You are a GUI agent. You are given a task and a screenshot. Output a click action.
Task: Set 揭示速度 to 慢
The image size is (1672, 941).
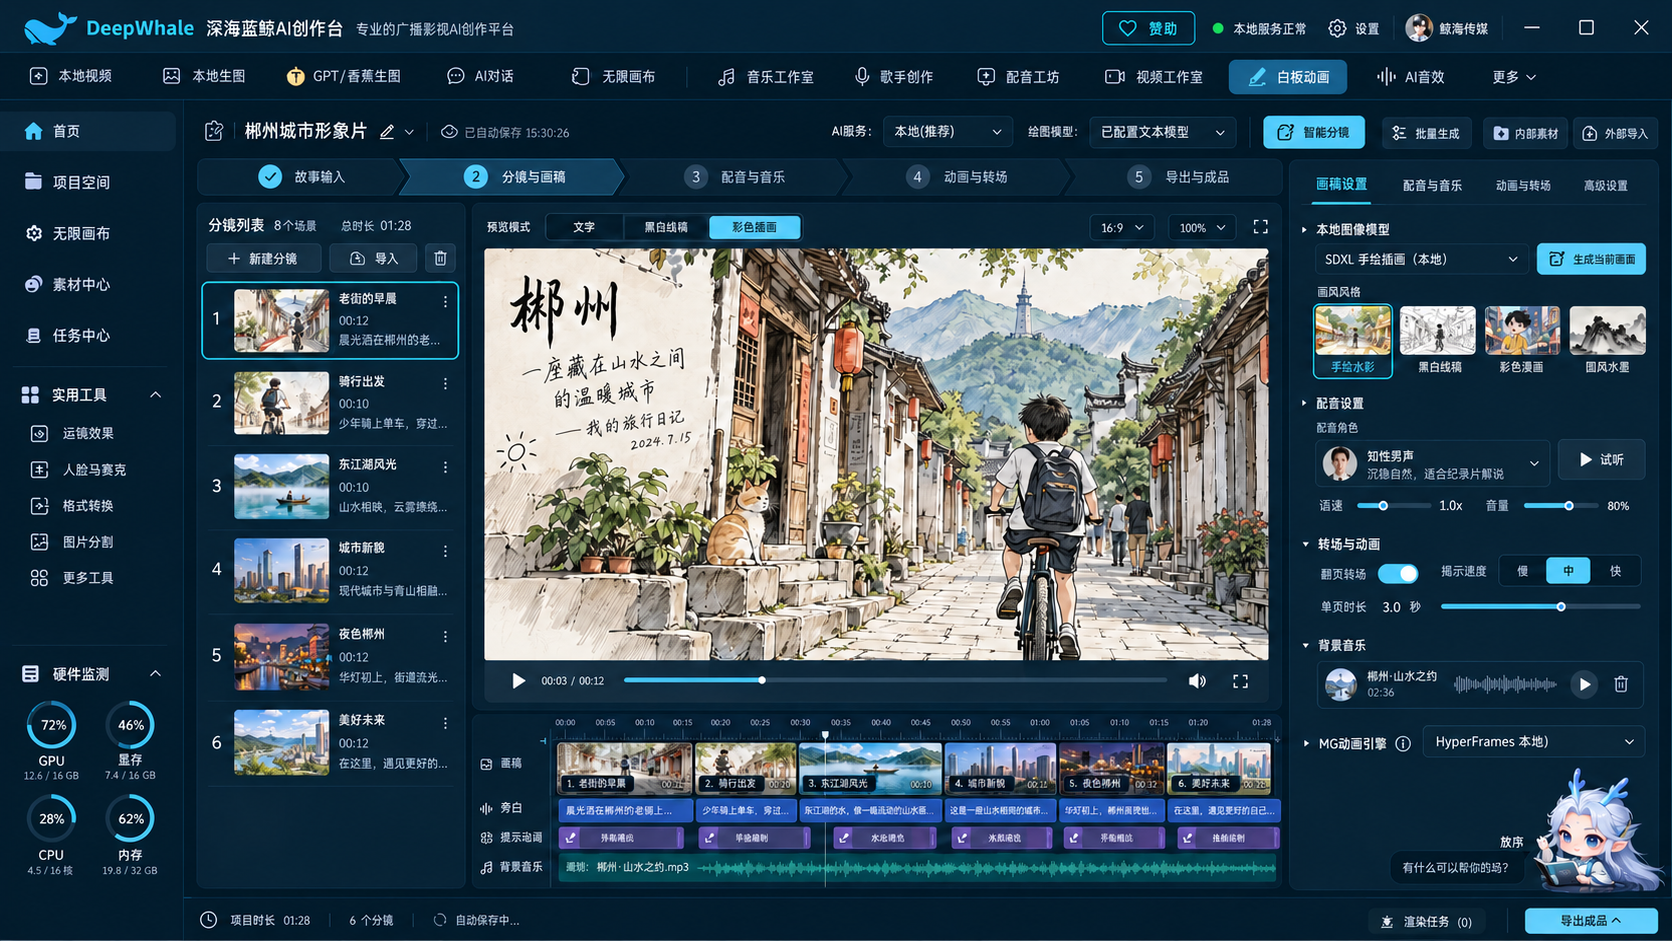1522,571
